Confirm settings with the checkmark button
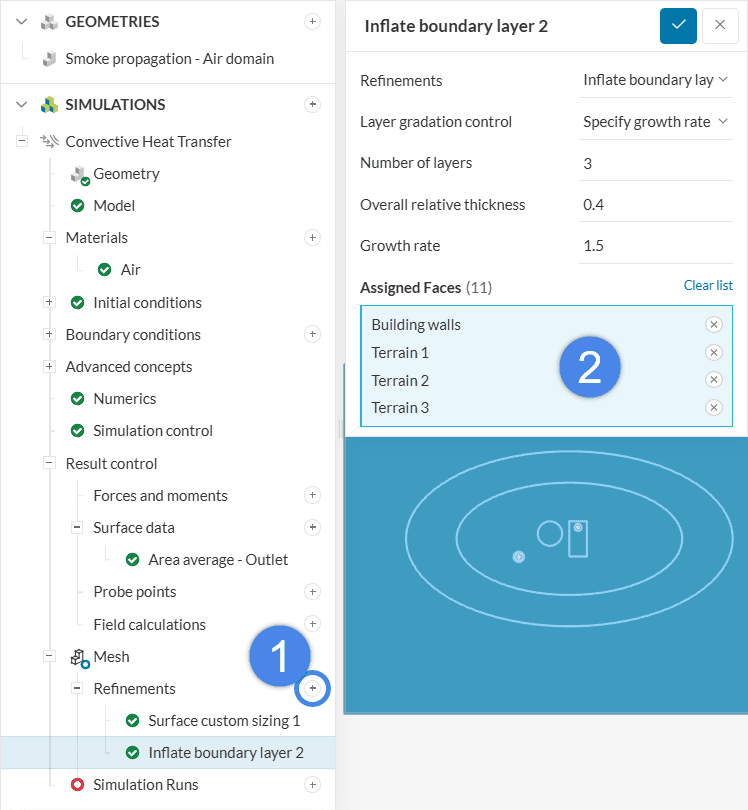748x810 pixels. coord(678,25)
